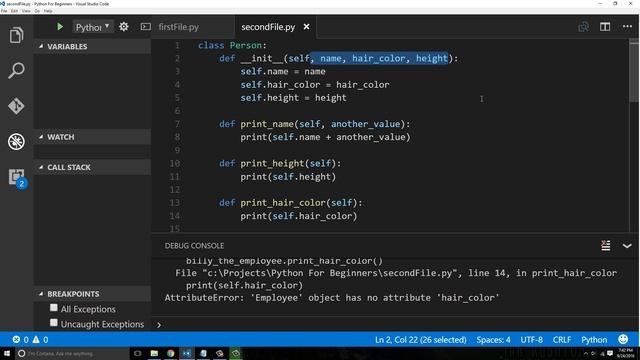
Task: Change indentation via Spaces: 4
Action: [x=493, y=340]
